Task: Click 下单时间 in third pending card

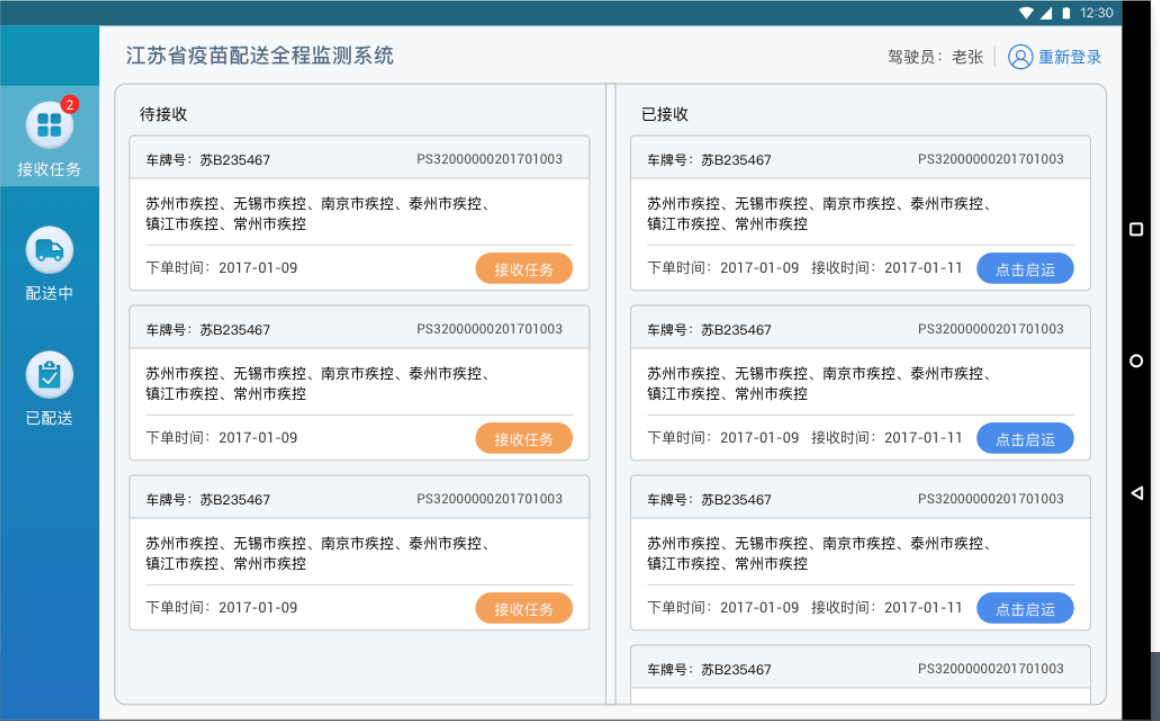Action: pos(221,608)
